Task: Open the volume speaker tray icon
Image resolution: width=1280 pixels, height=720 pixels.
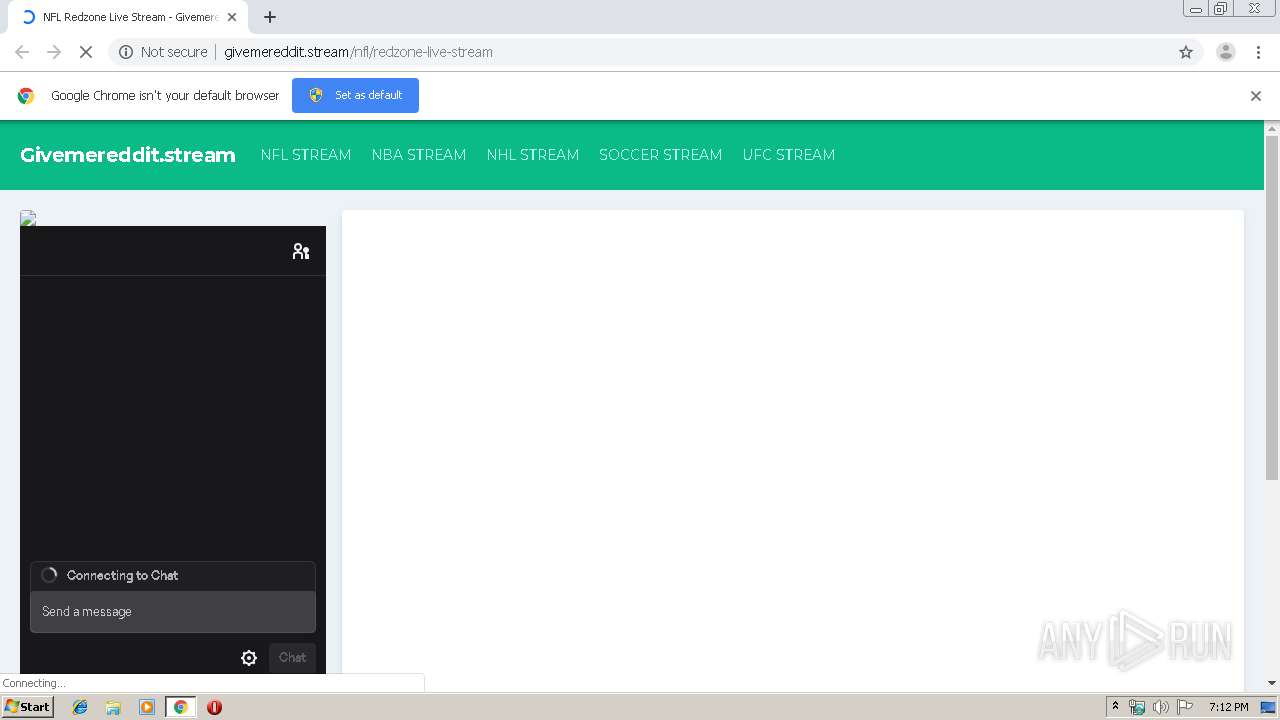Action: tap(1160, 707)
